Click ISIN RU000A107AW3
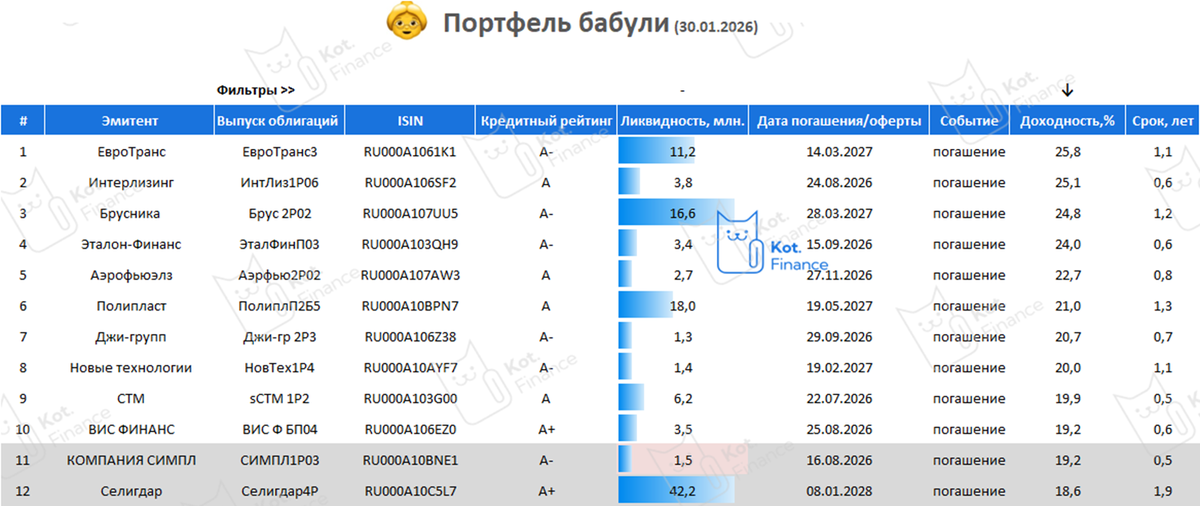The image size is (1200, 506). [x=410, y=275]
